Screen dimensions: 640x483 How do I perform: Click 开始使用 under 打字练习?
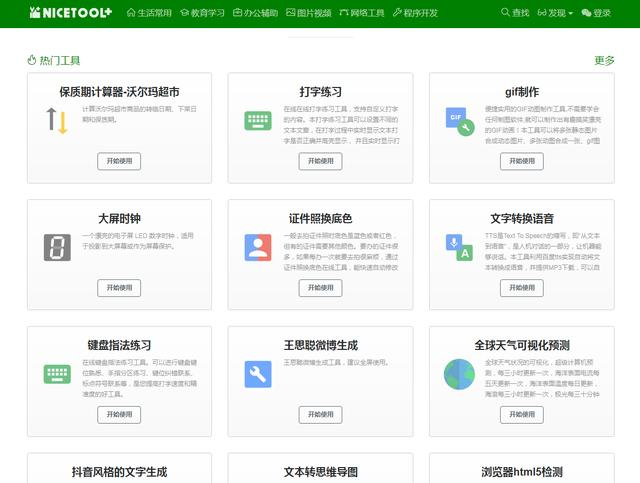click(320, 161)
